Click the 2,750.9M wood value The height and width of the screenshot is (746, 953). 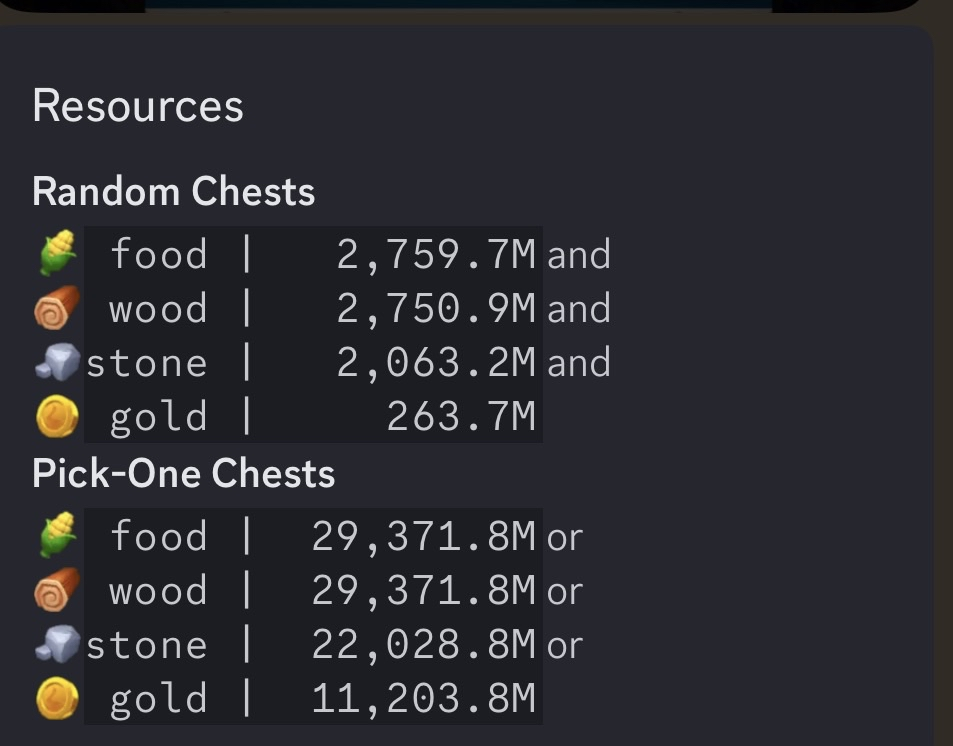(x=436, y=308)
